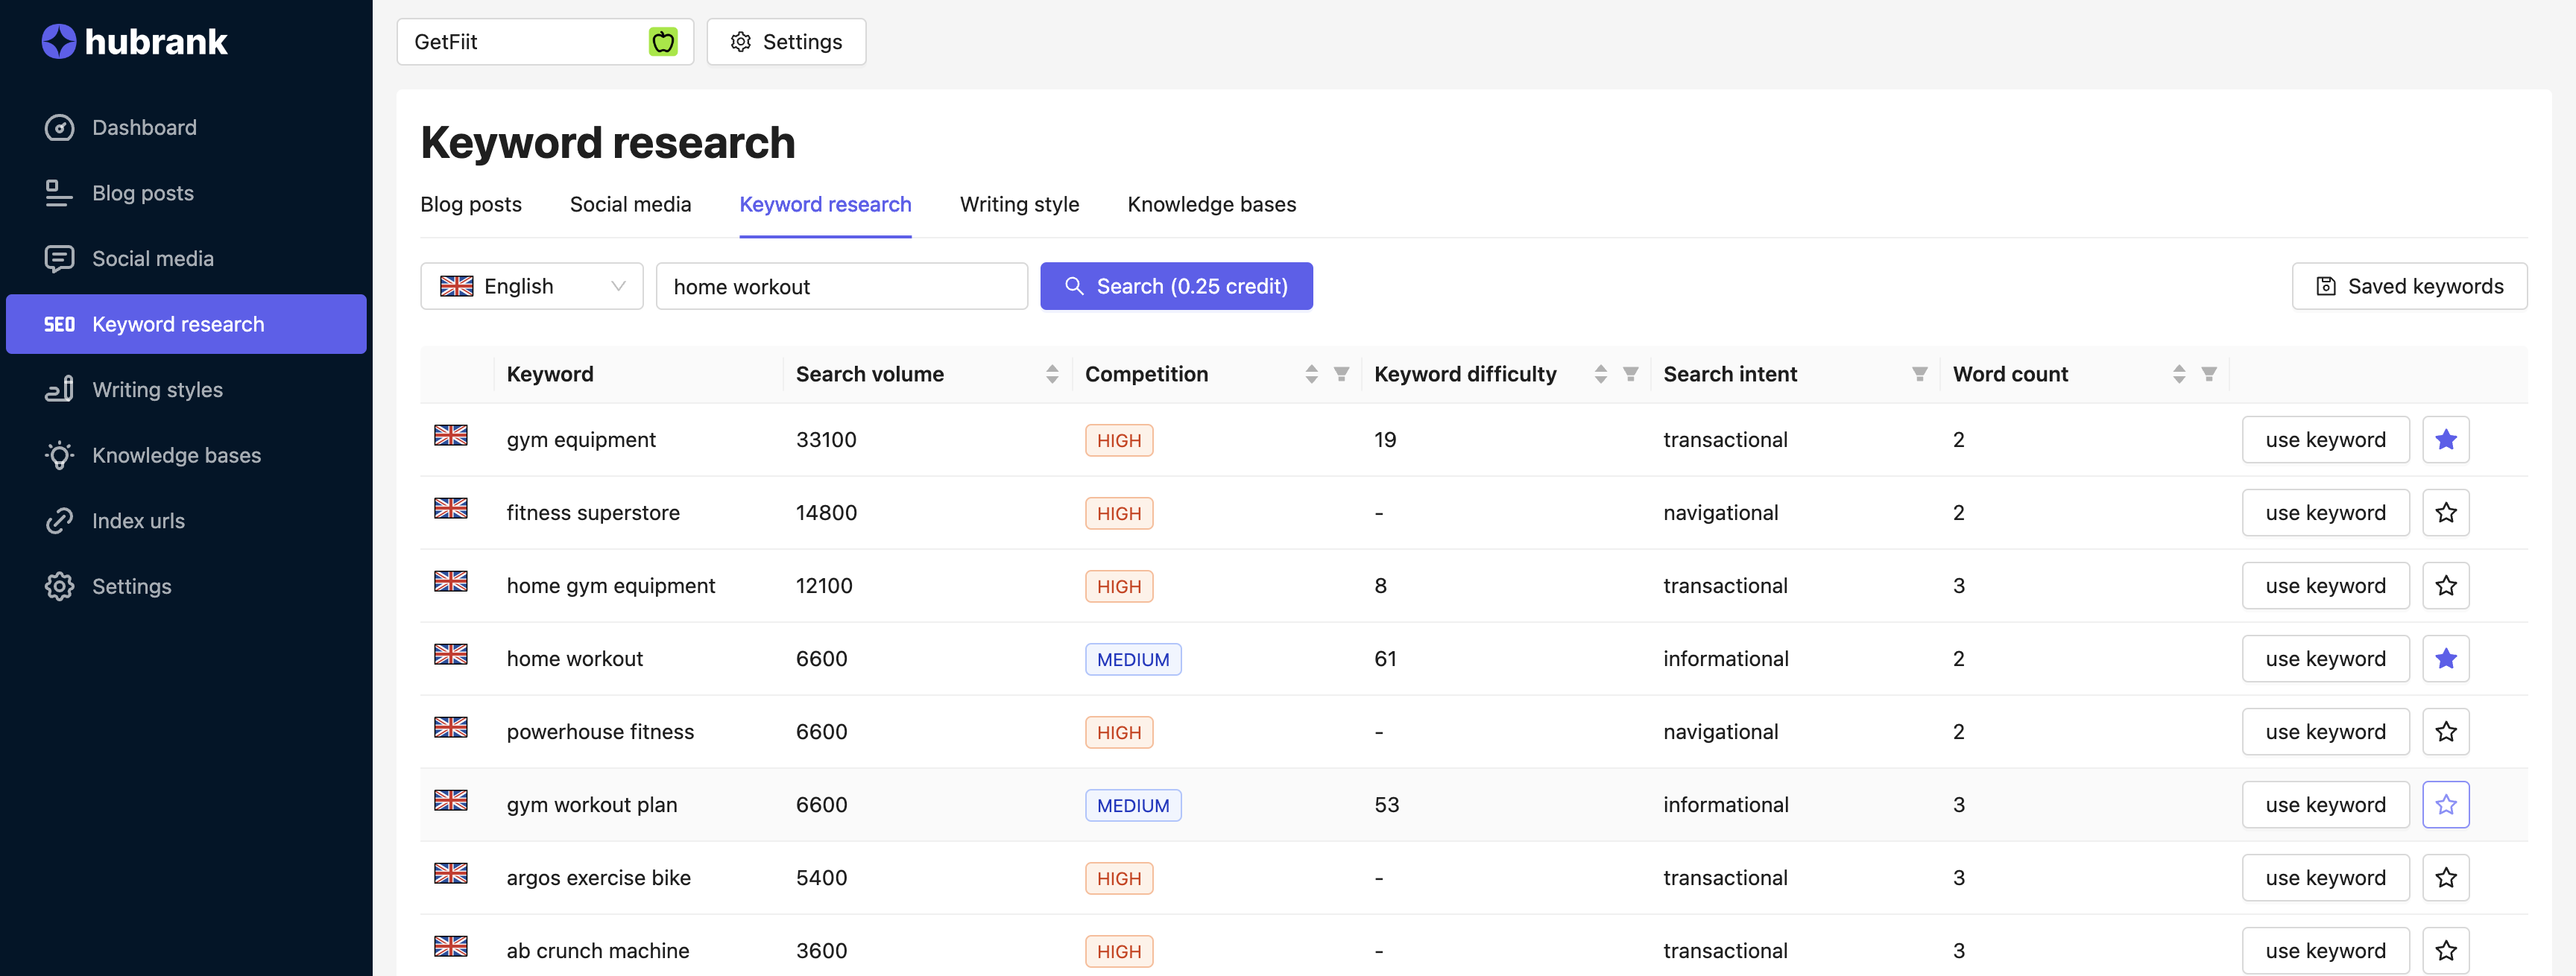Open Dashboard from the sidebar
Viewport: 2576px width, 976px height.
point(143,127)
